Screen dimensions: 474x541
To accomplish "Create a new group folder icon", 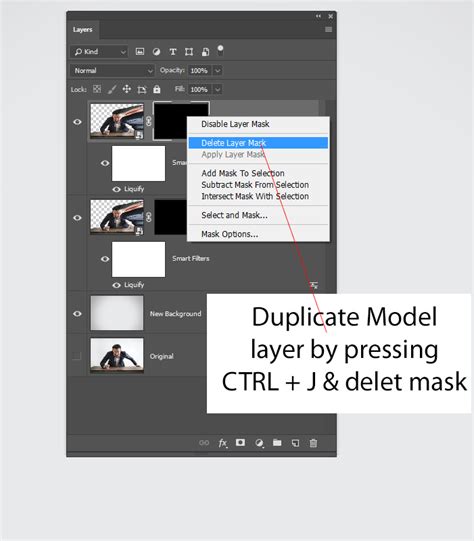I will click(277, 442).
